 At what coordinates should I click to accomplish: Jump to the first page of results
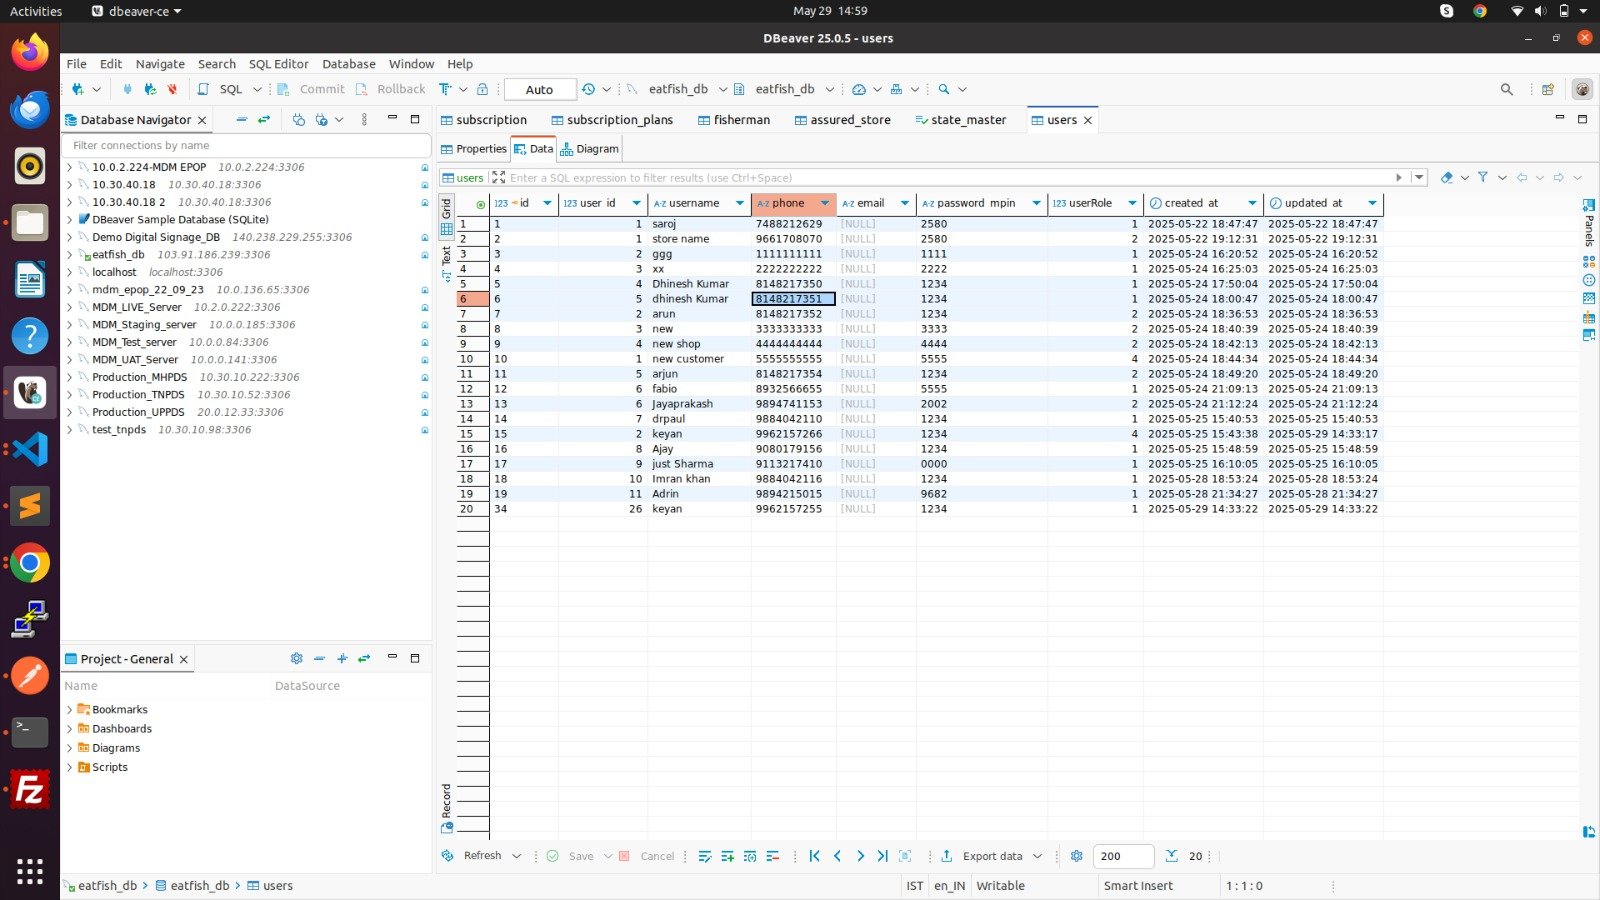[x=814, y=856]
